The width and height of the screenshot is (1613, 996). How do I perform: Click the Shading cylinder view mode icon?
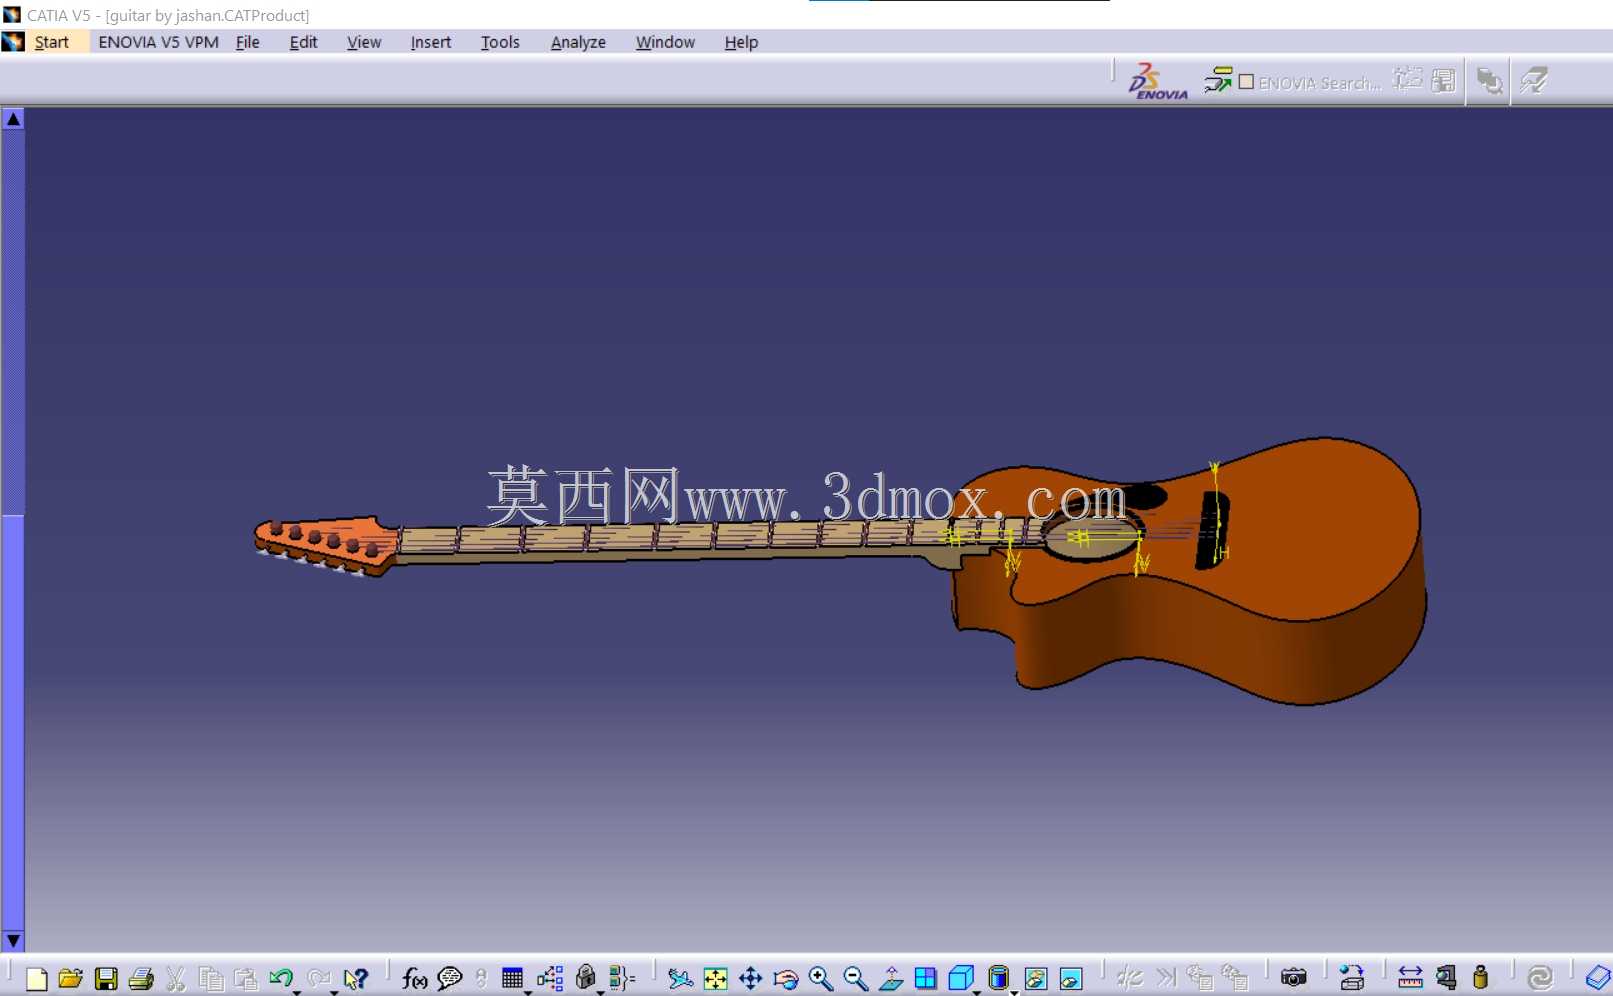tap(998, 977)
